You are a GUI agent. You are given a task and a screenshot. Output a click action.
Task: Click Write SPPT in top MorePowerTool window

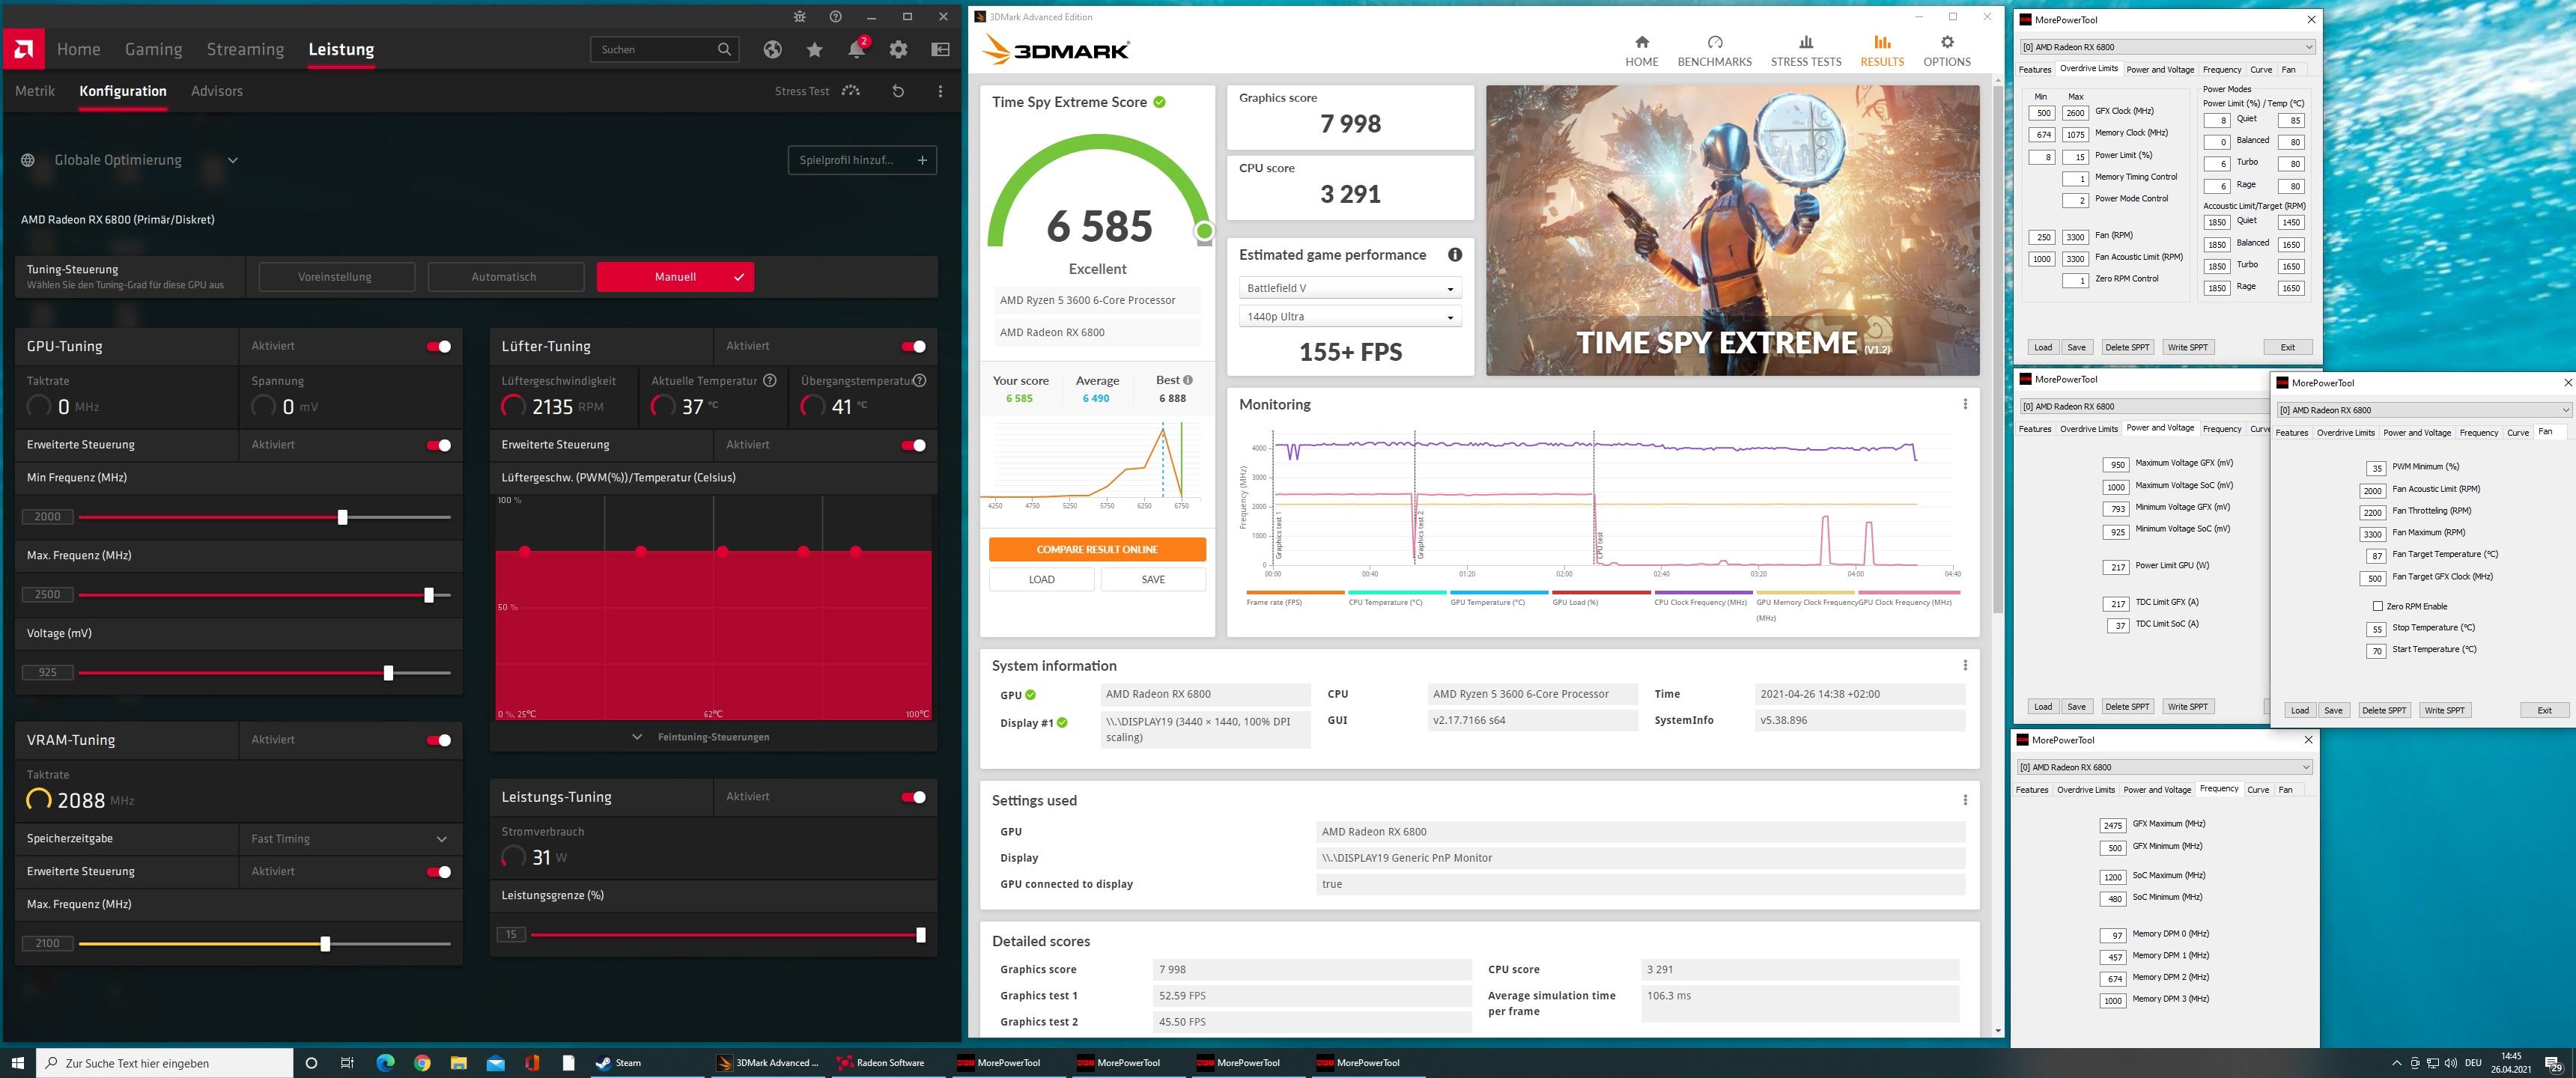[2187, 347]
